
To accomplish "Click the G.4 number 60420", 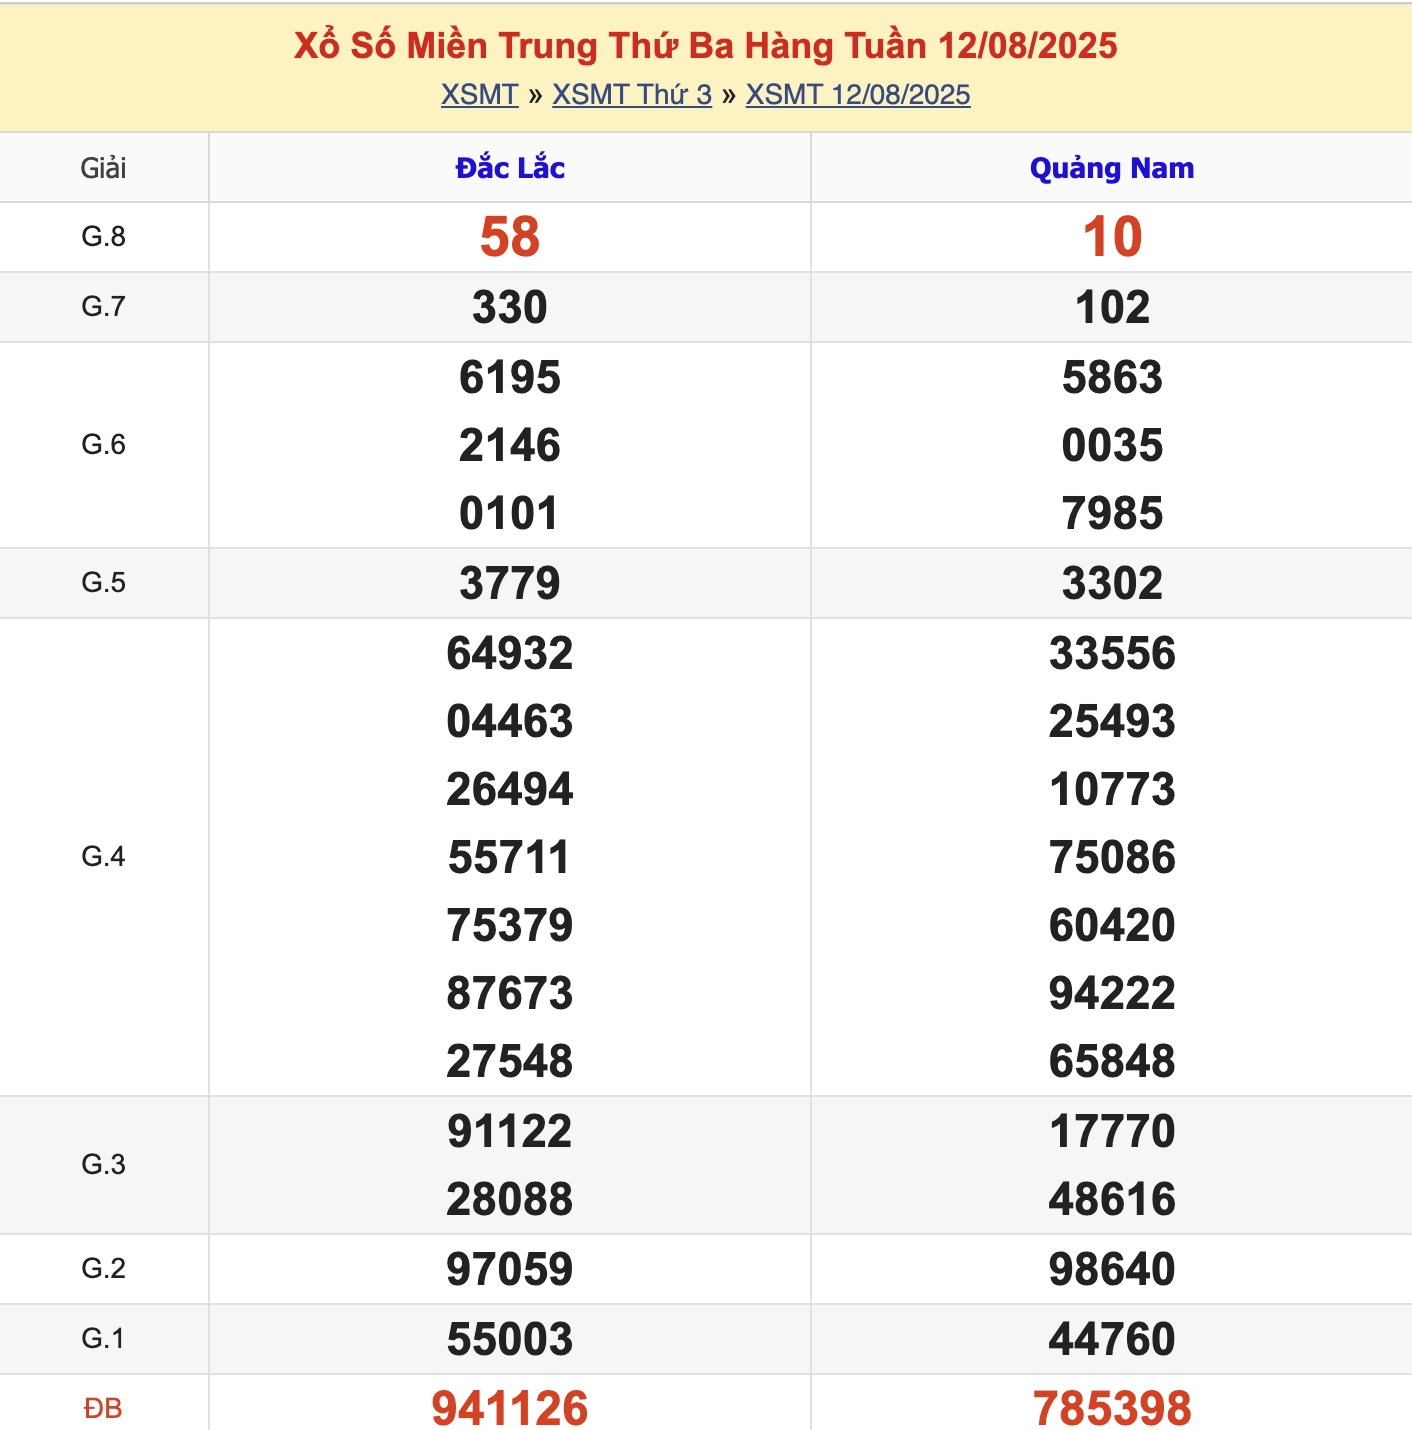I will coord(1112,926).
